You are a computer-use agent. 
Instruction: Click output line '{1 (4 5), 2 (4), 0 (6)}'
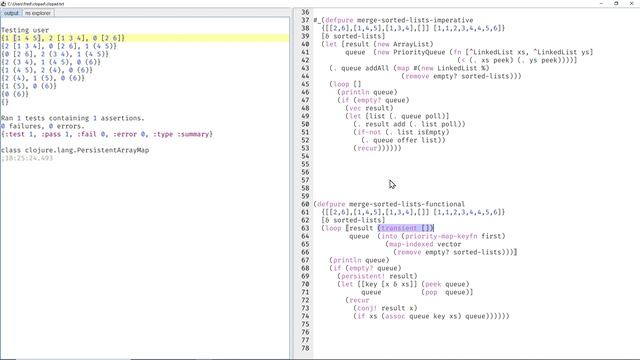pos(47,70)
